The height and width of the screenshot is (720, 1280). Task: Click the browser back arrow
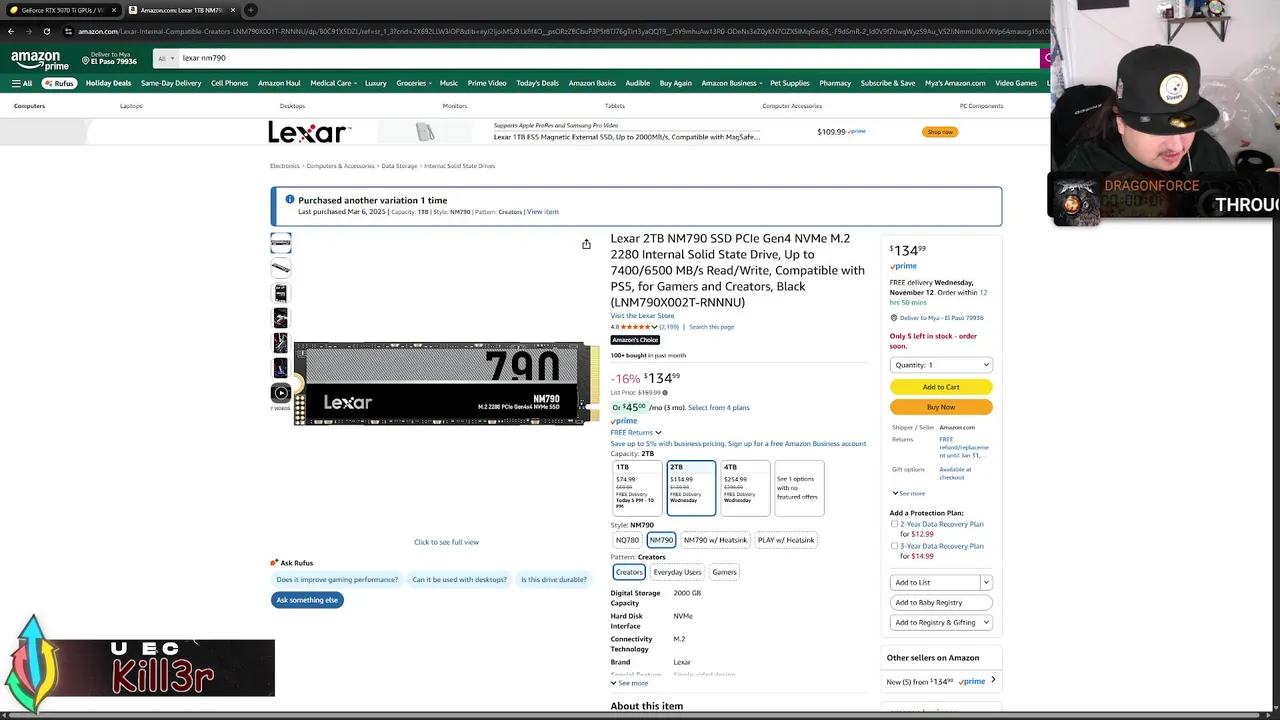11,31
